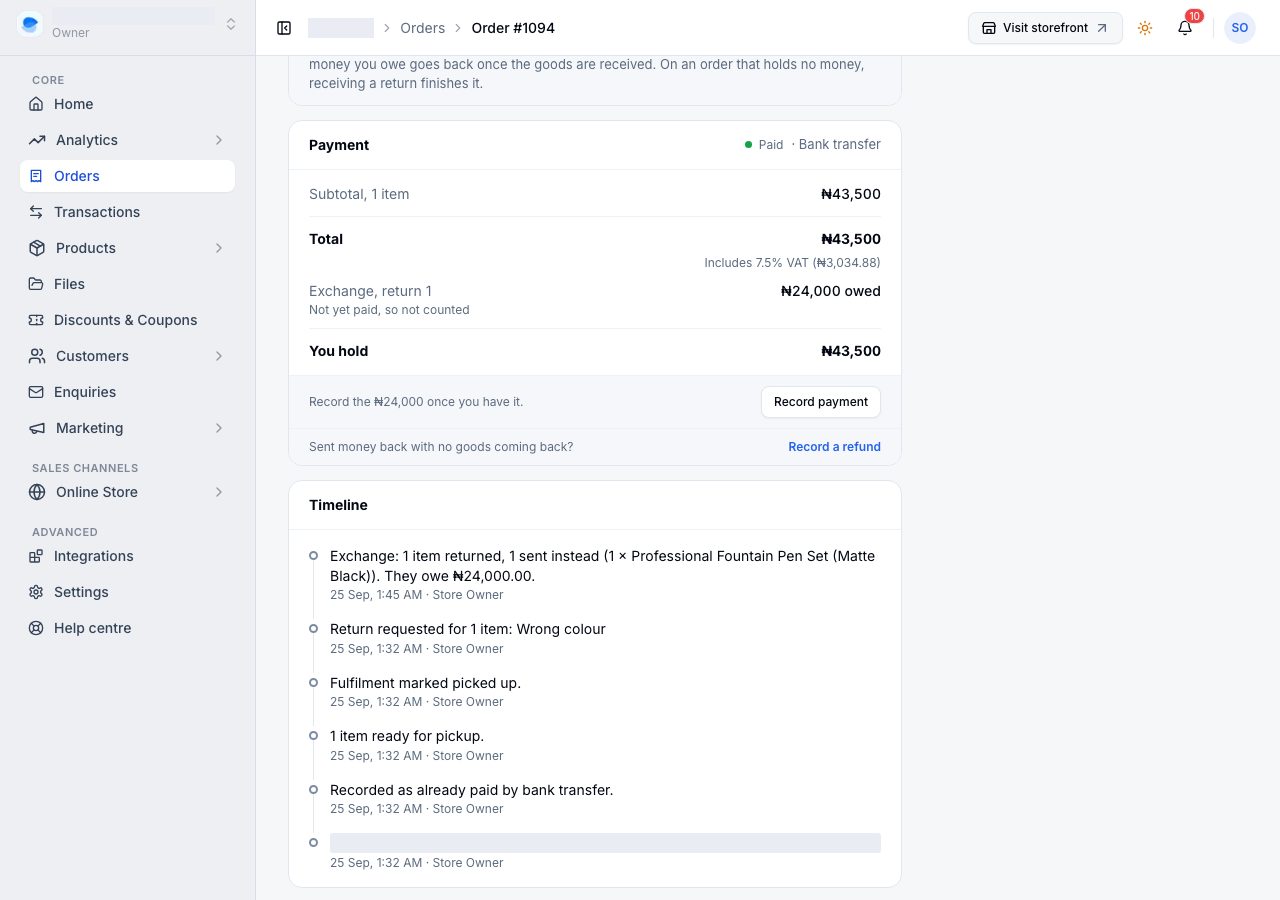1280x900 pixels.
Task: Open the Transactions menu item
Action: click(127, 212)
